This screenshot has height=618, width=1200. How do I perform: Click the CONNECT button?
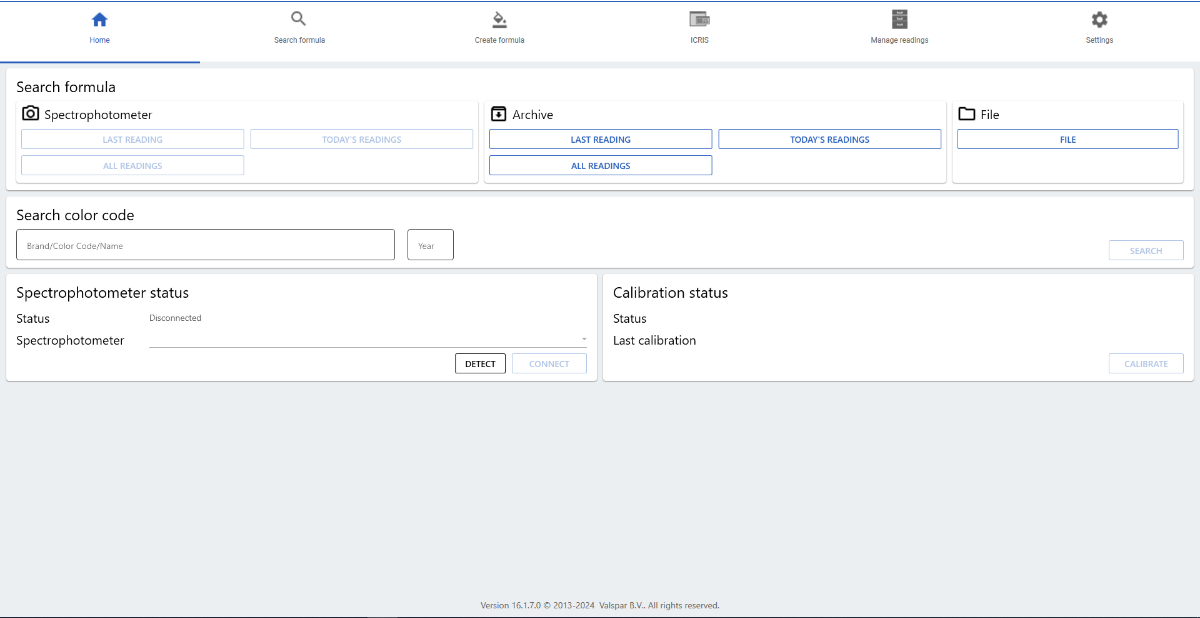tap(549, 363)
